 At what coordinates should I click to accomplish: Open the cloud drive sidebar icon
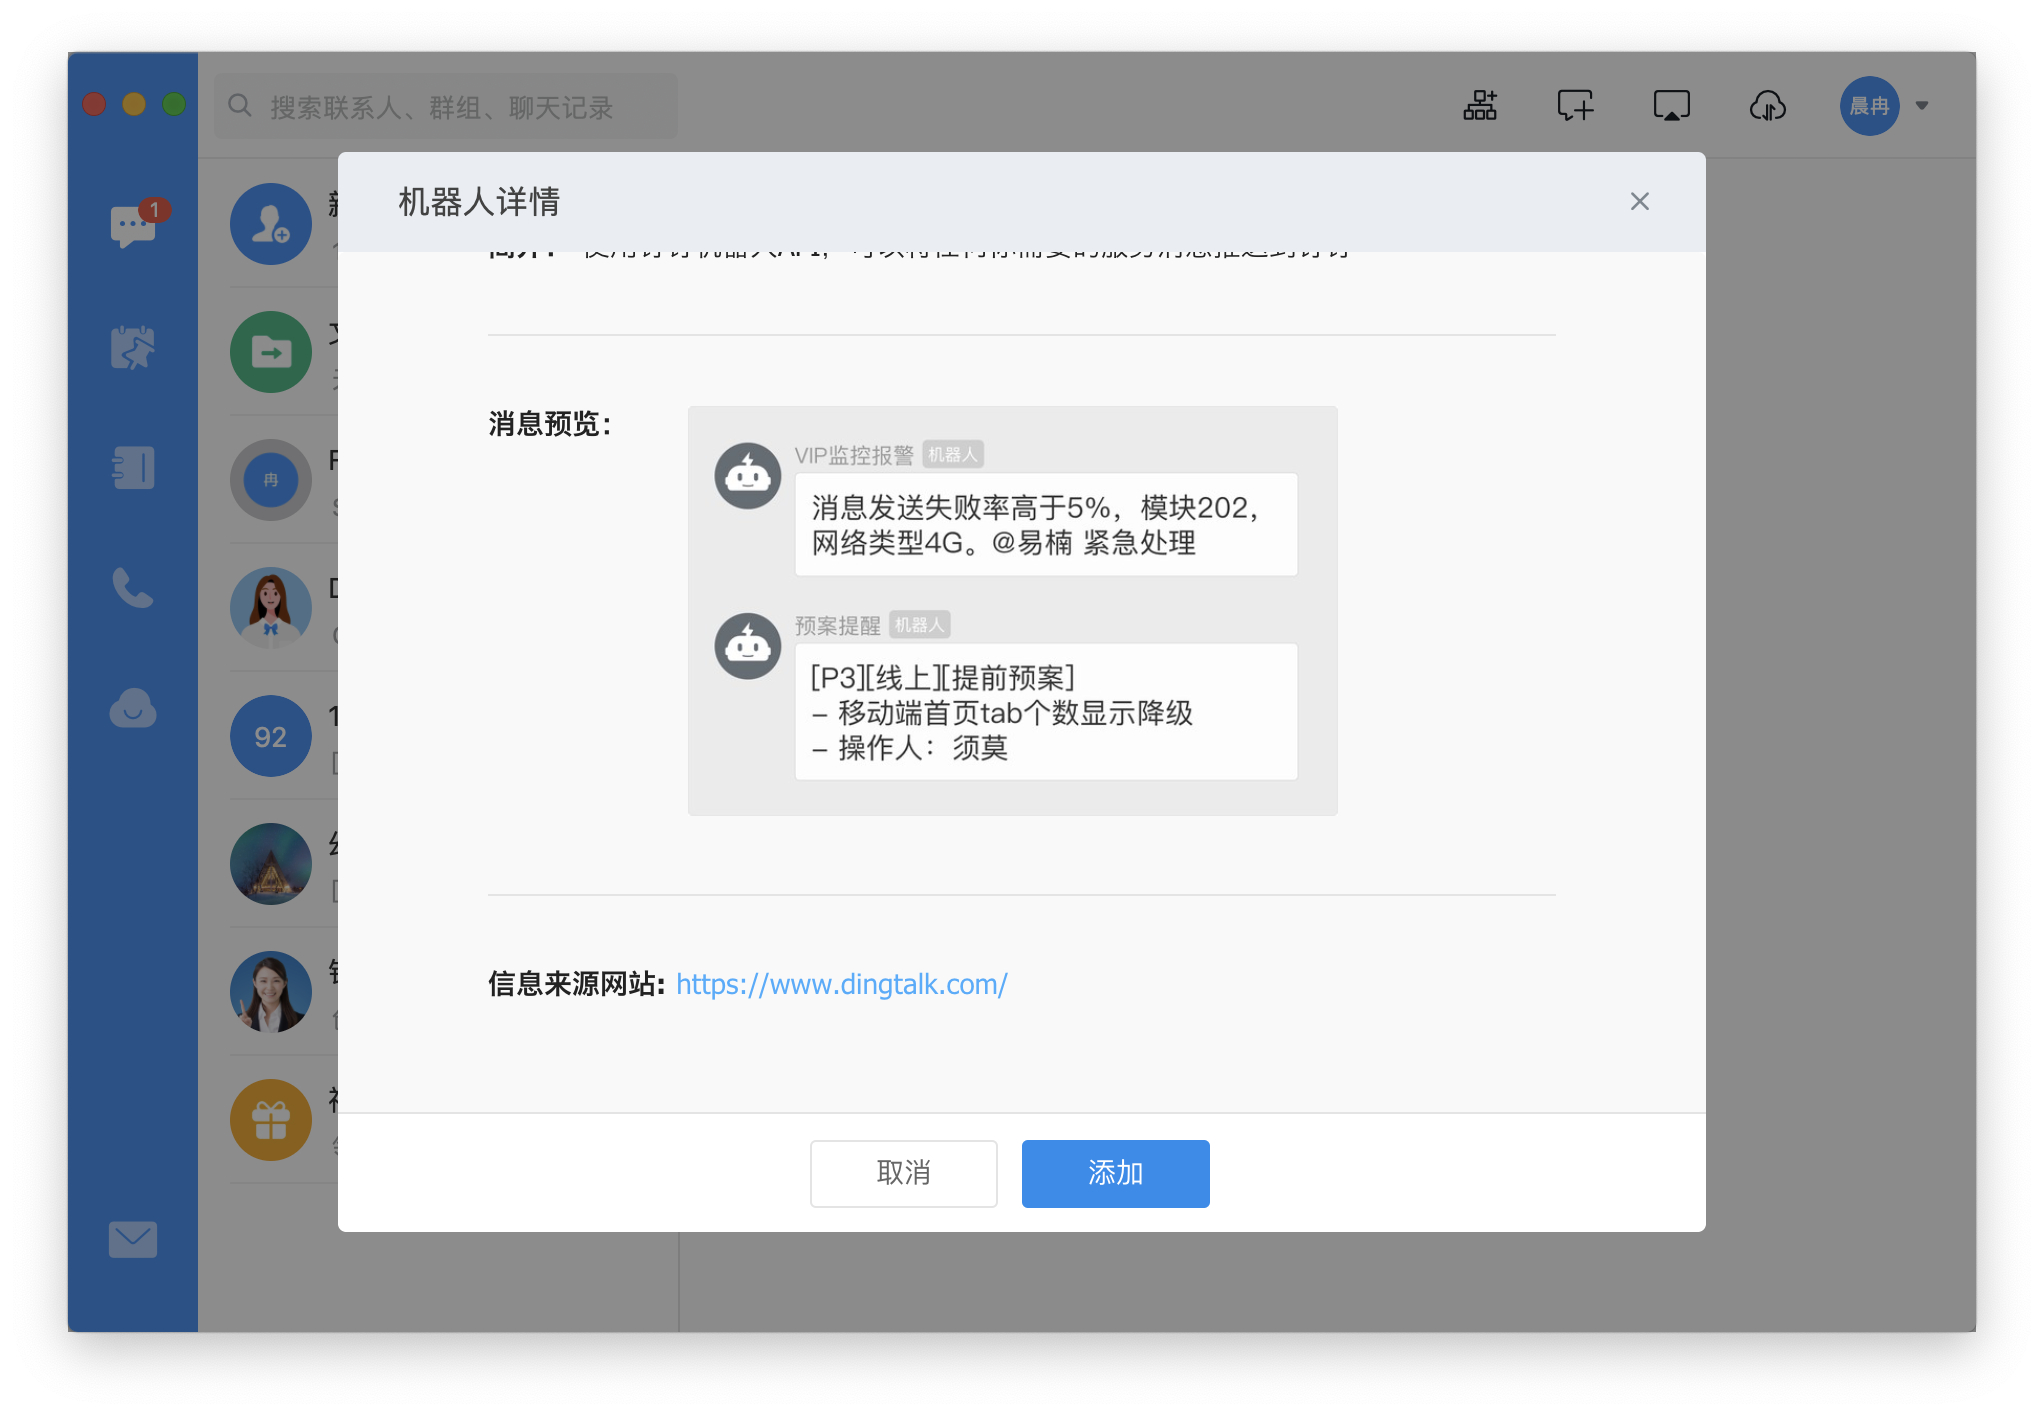click(x=133, y=709)
